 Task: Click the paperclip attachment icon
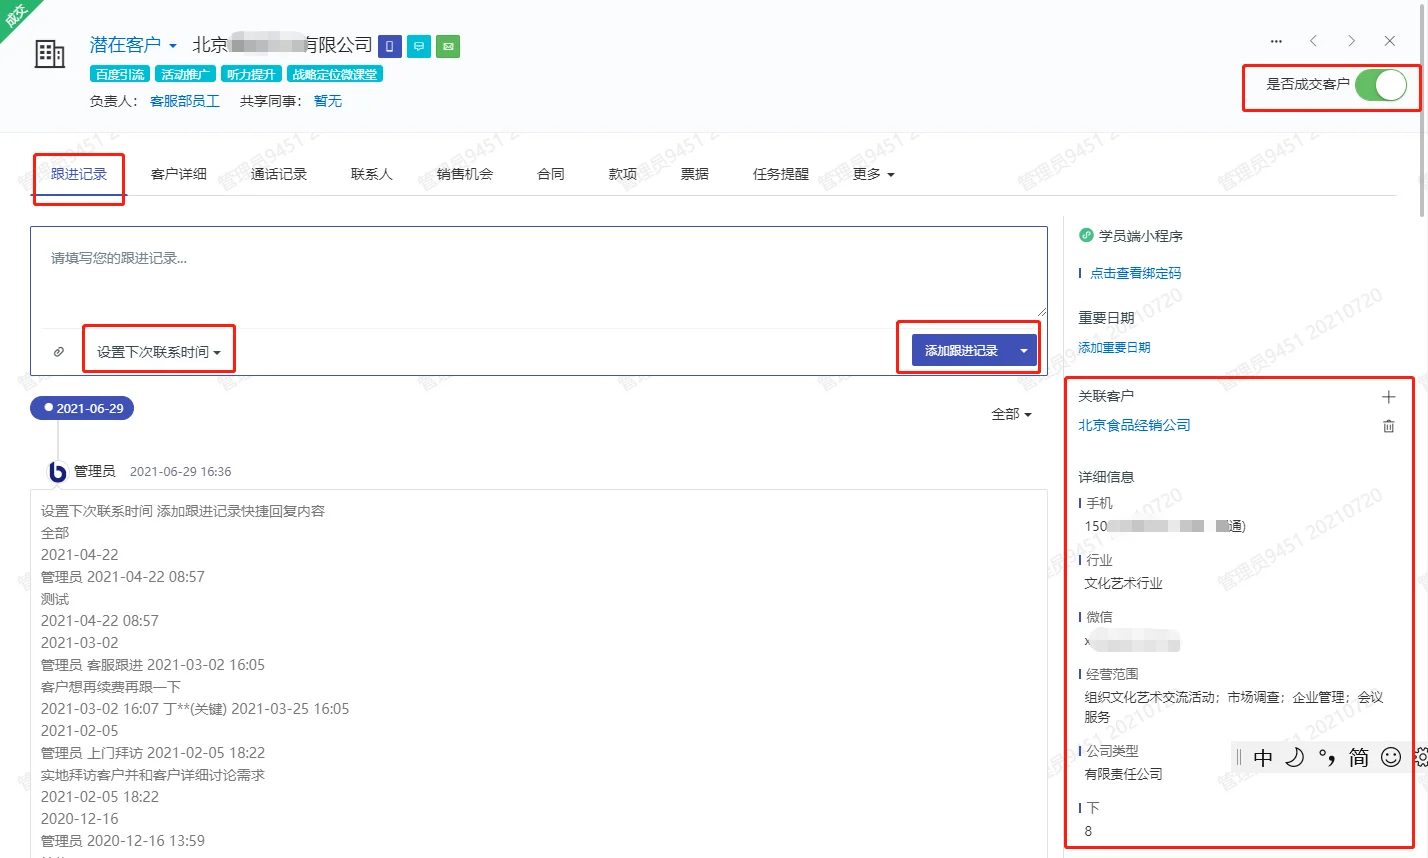59,352
